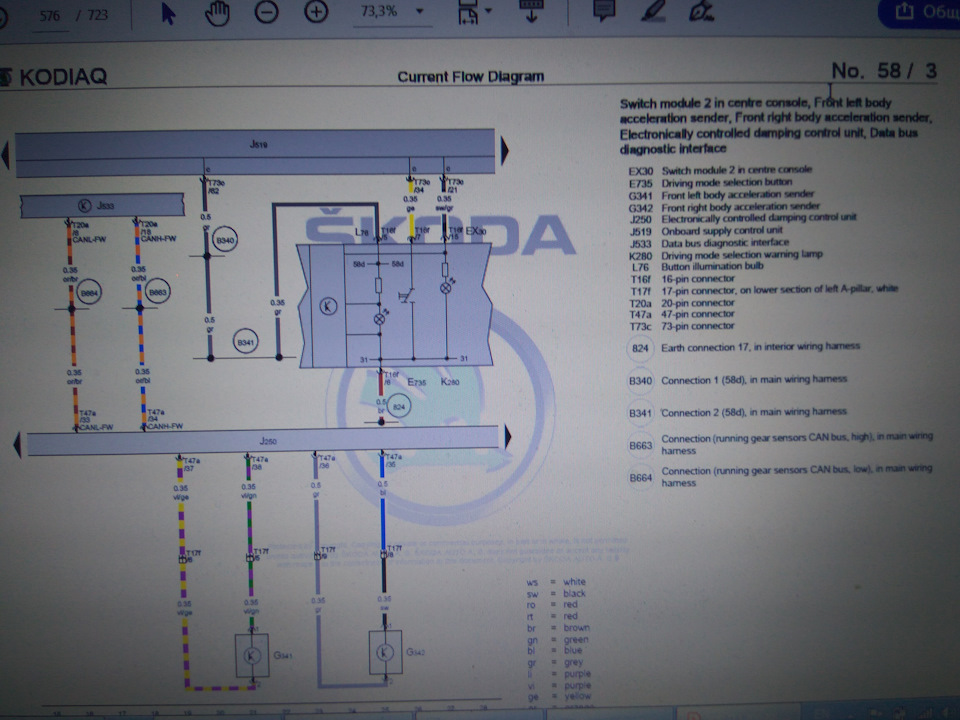Click the page number field showing 576
The width and height of the screenshot is (960, 720).
coord(50,16)
